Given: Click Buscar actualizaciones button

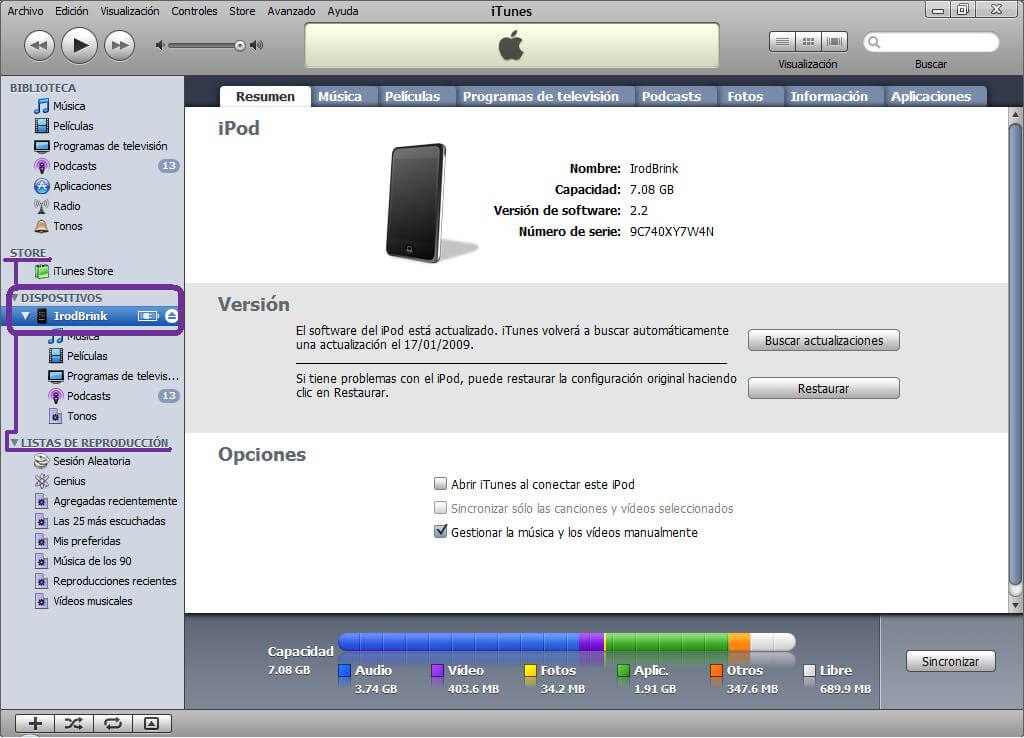Looking at the screenshot, I should click(x=824, y=341).
